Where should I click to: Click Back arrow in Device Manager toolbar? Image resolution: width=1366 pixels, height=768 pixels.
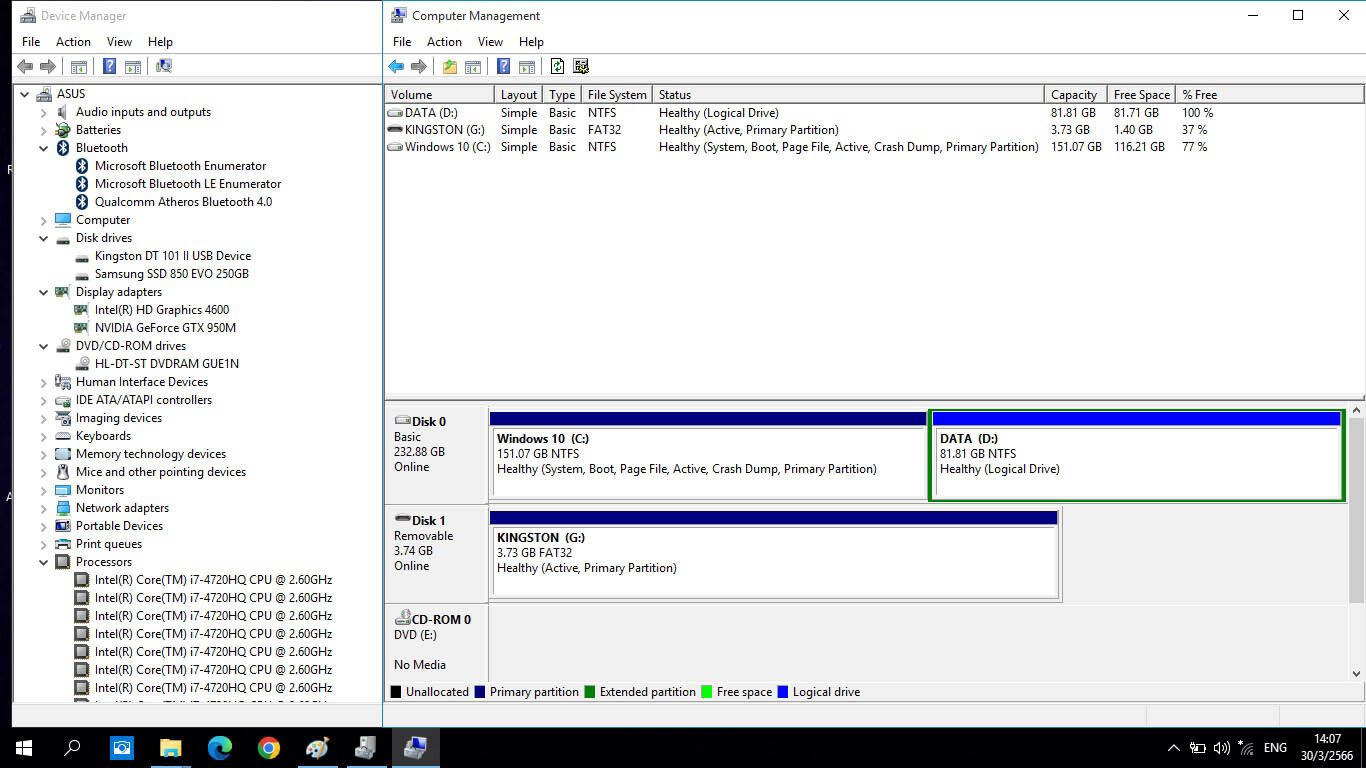(25, 66)
